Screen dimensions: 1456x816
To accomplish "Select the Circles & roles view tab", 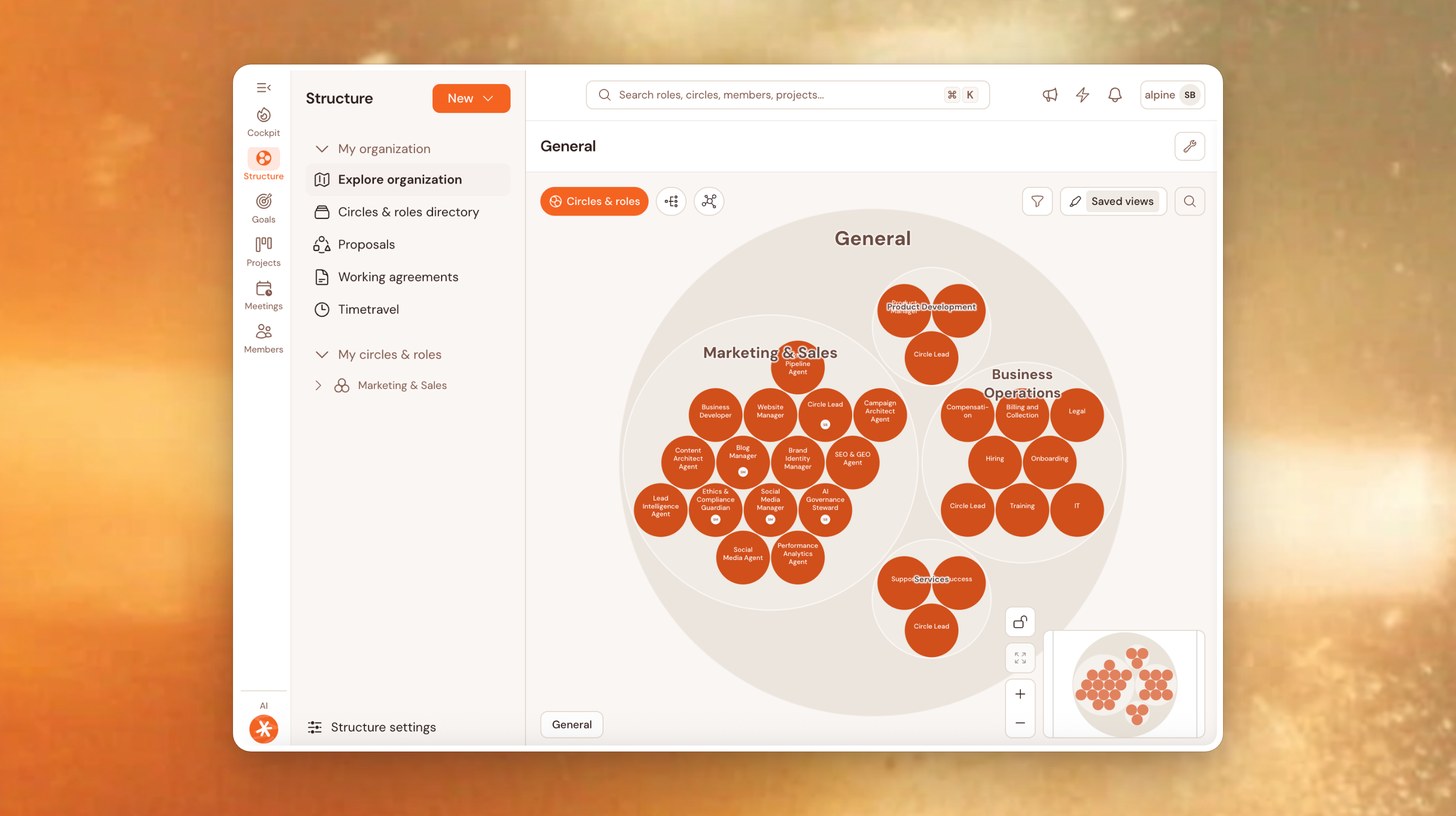I will [x=594, y=201].
